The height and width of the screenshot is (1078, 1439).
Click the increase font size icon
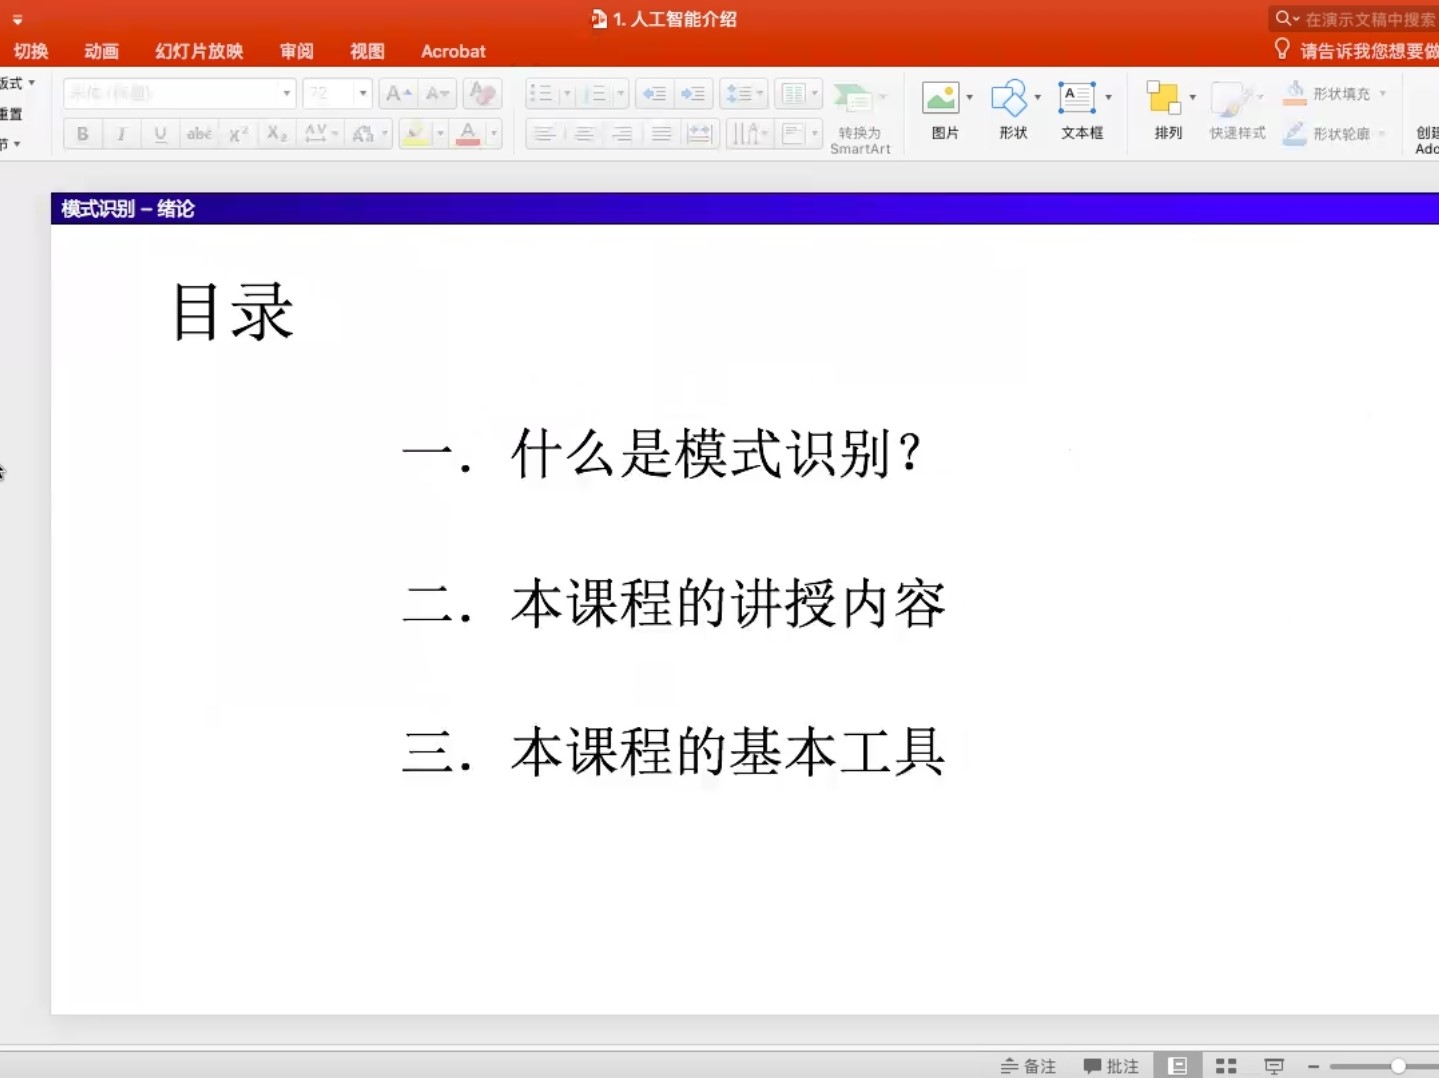398,94
